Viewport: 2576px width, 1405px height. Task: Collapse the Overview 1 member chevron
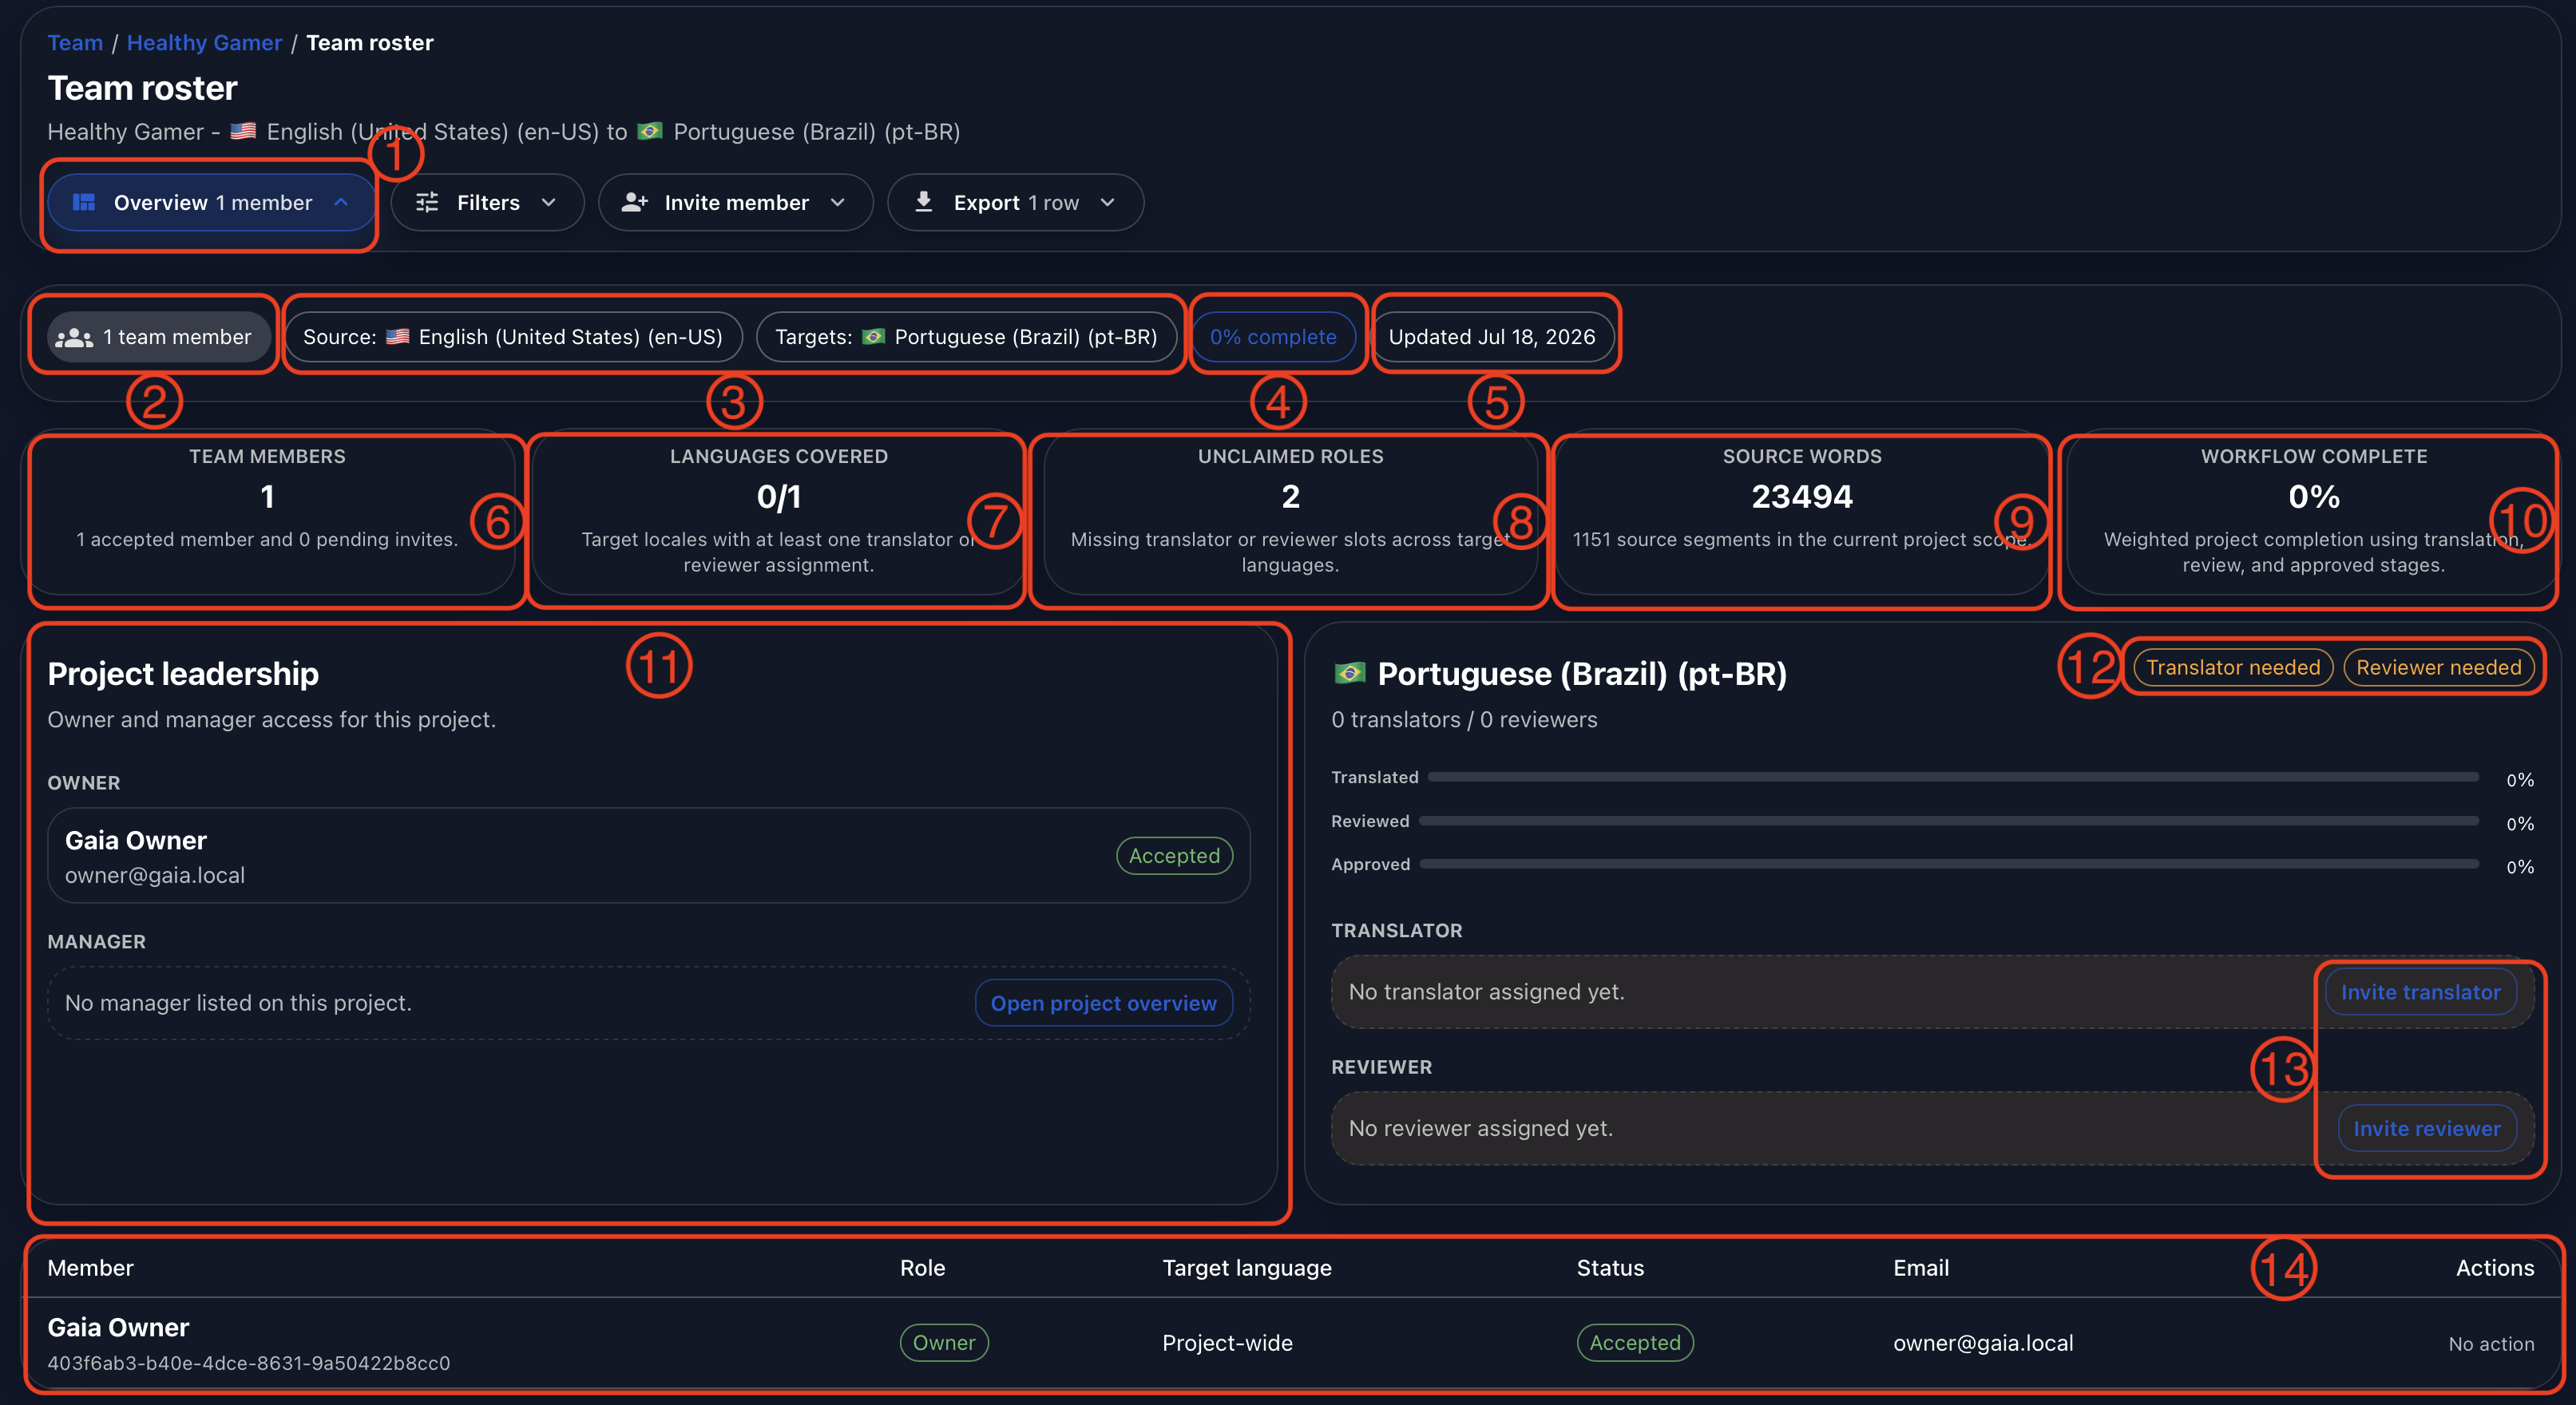pyautogui.click(x=341, y=202)
